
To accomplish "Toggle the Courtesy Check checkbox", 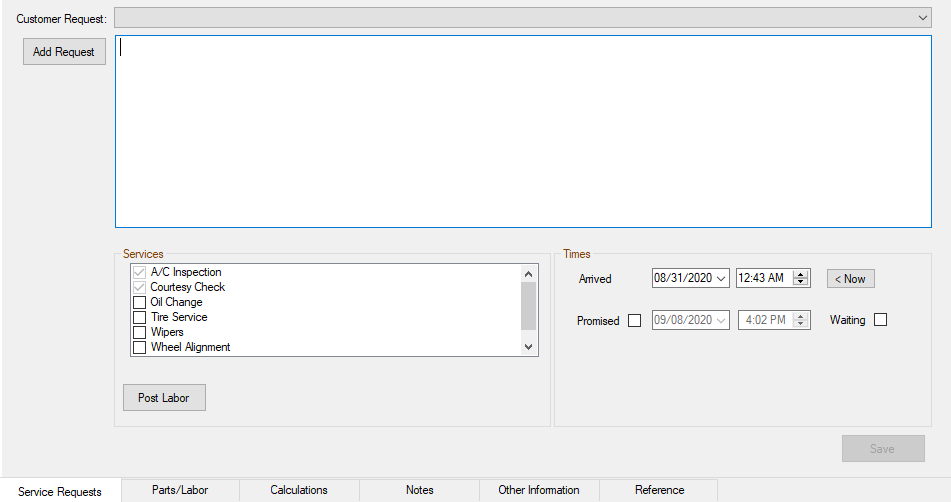I will tap(139, 287).
